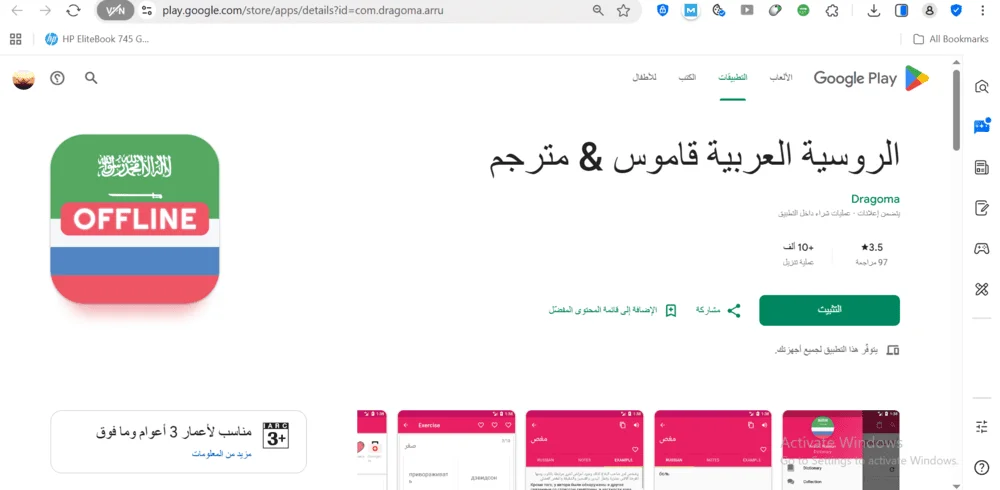
Task: Open the apps grid in bookmarks bar
Action: click(x=16, y=39)
